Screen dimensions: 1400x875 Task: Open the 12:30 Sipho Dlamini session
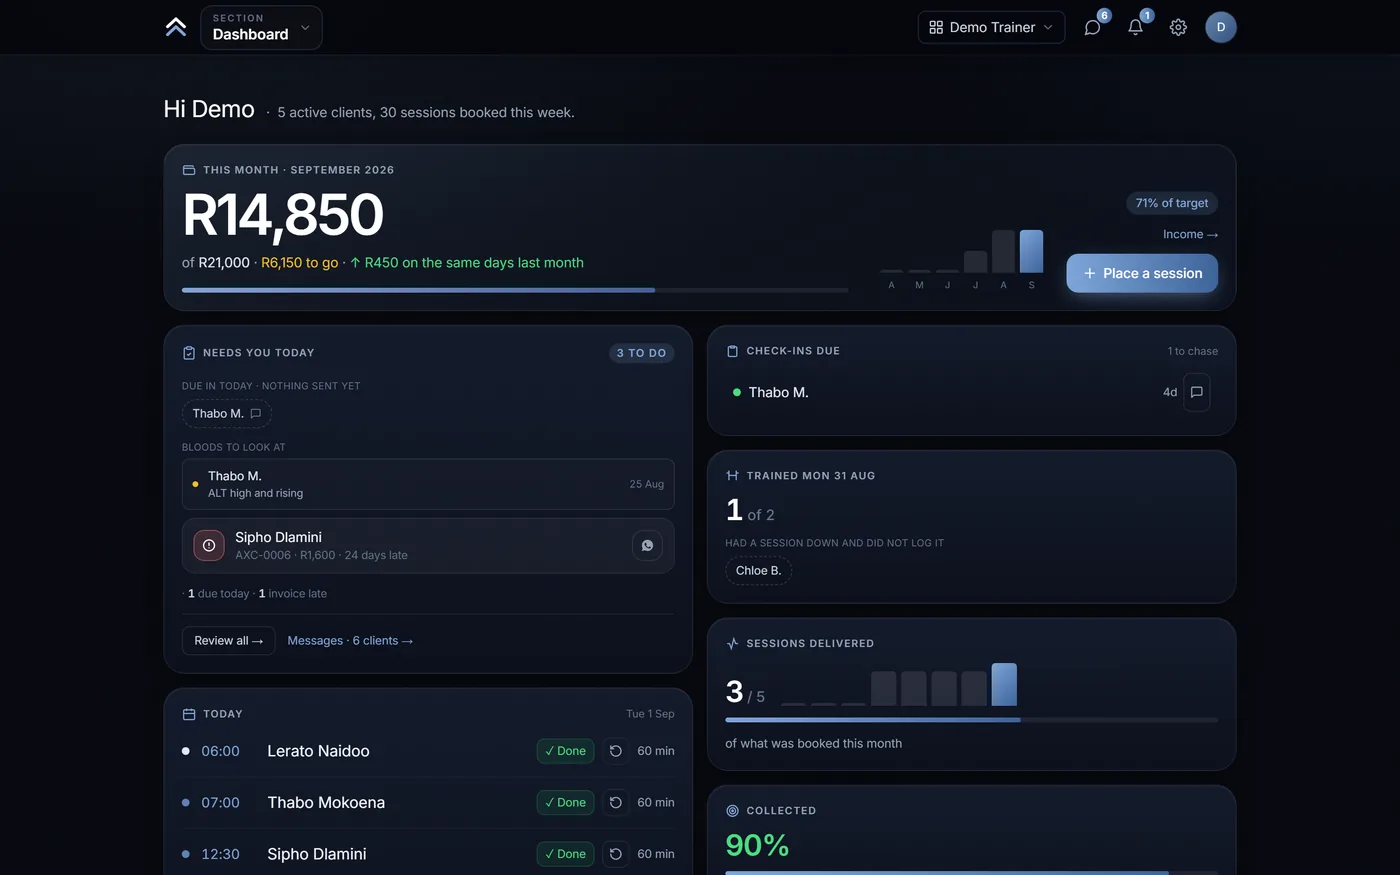428,854
